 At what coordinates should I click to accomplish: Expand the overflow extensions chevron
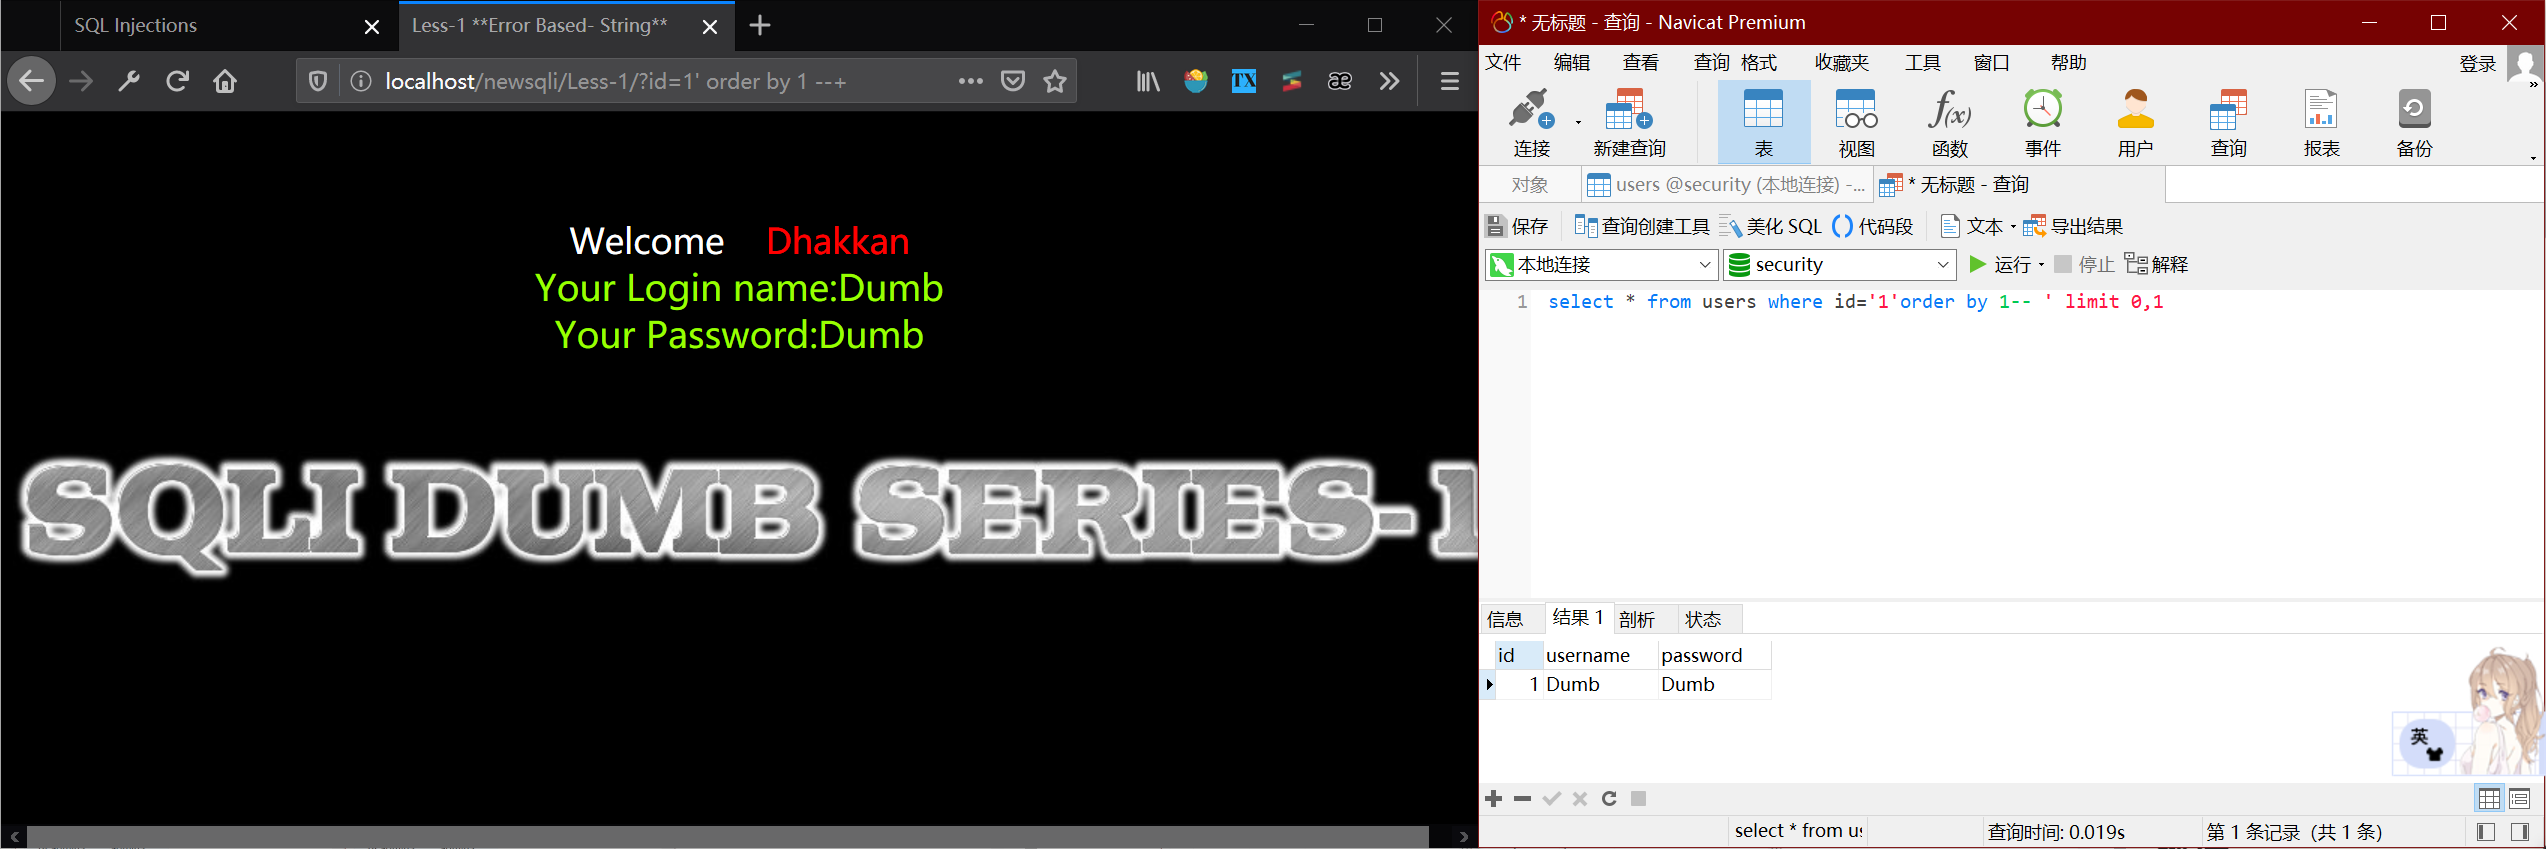[x=1389, y=81]
